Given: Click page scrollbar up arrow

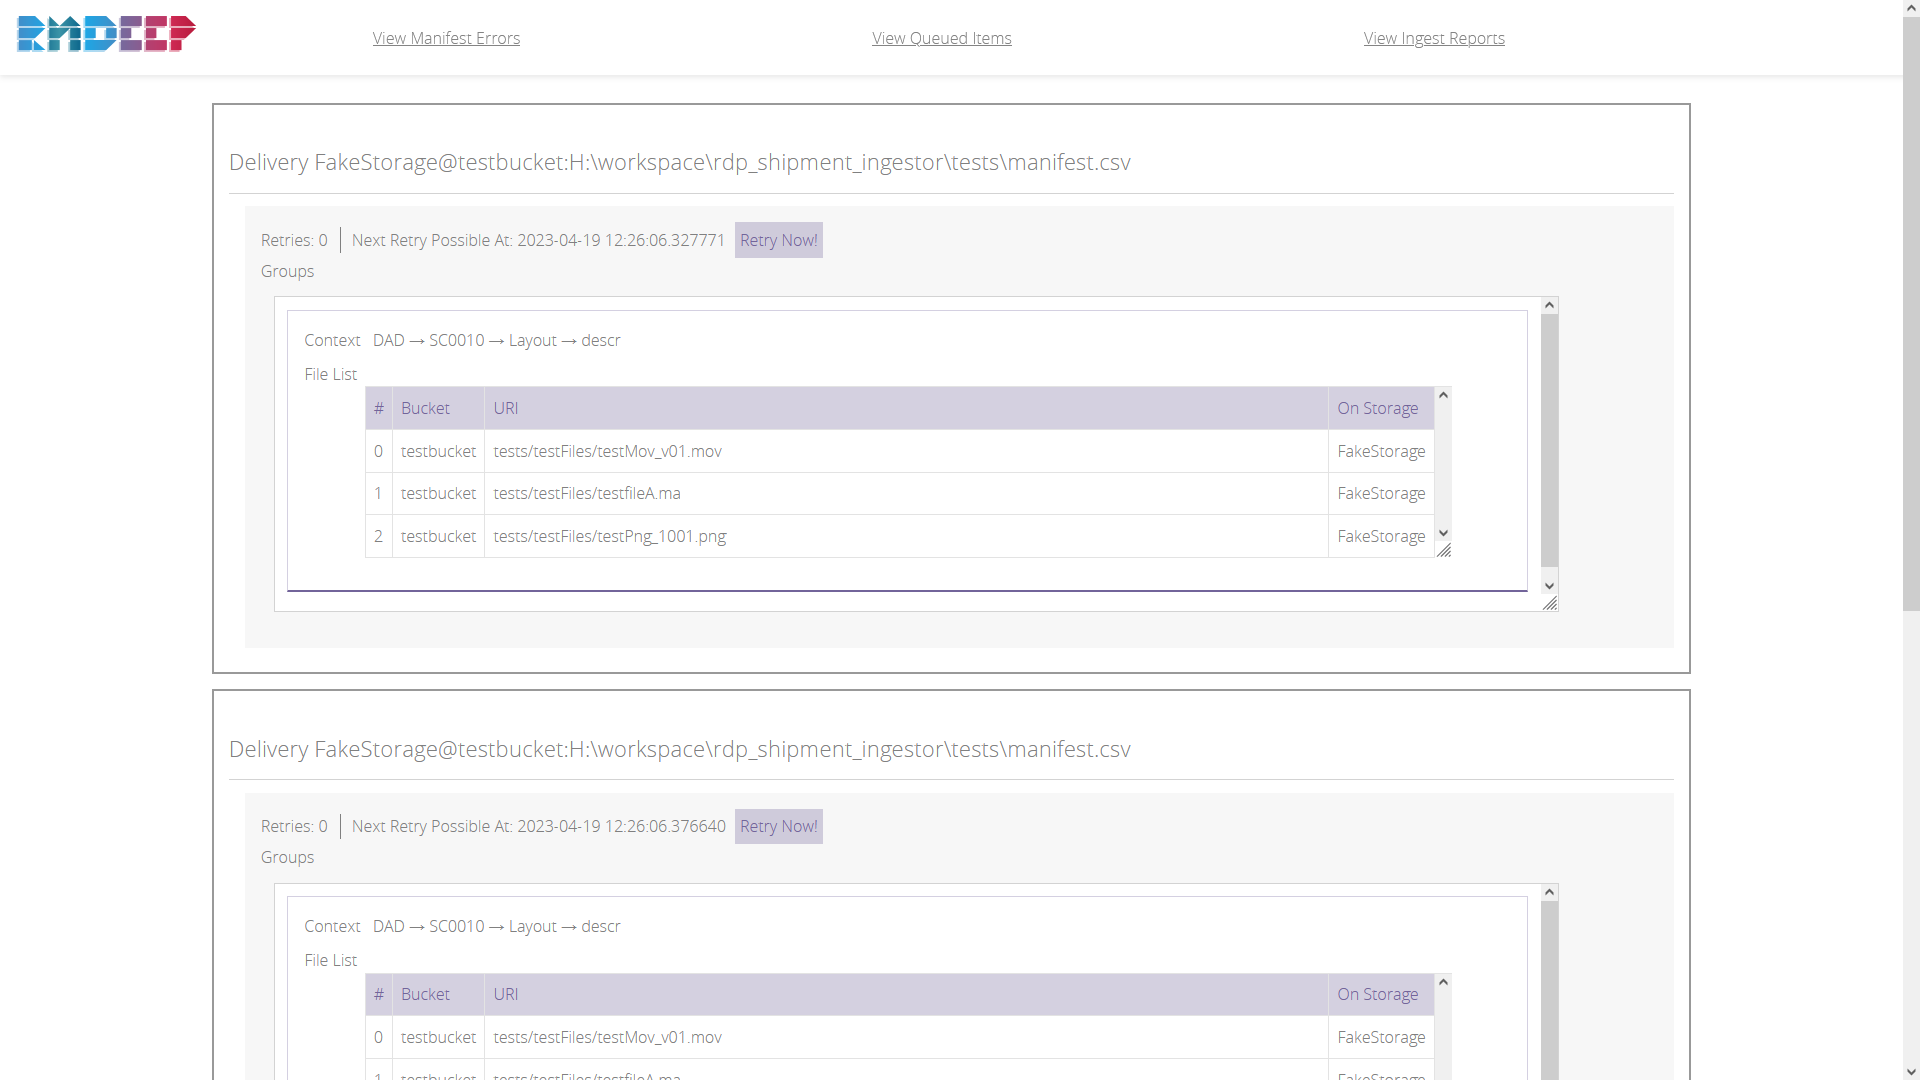Looking at the screenshot, I should click(1911, 8).
